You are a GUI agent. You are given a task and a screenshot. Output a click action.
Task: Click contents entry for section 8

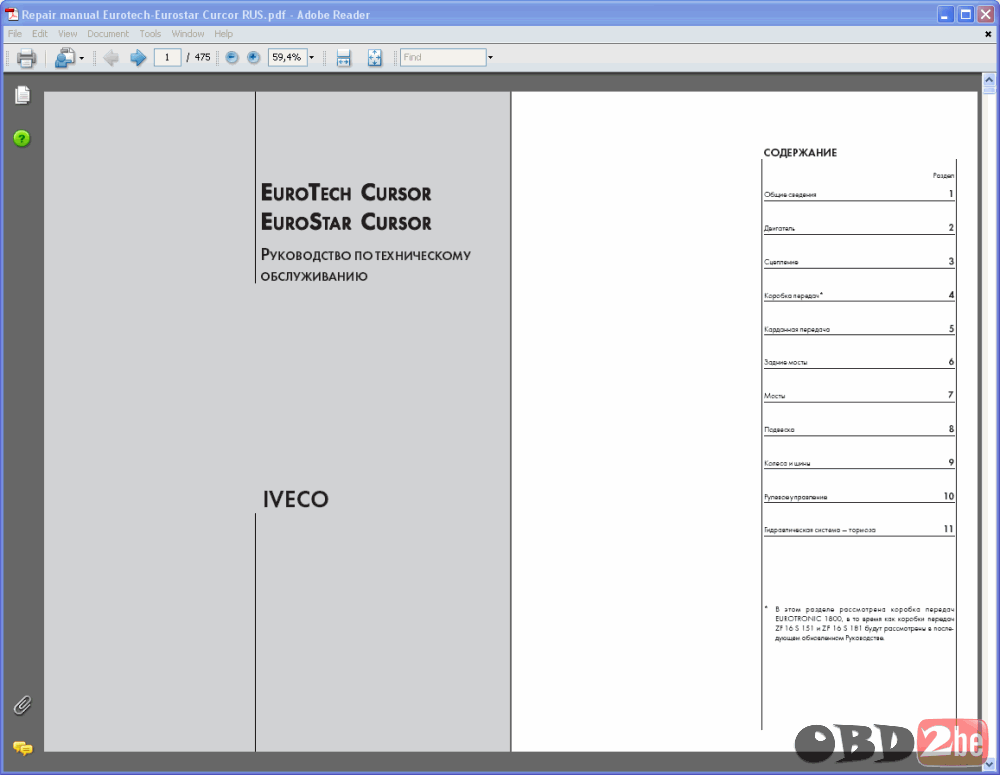(x=859, y=429)
